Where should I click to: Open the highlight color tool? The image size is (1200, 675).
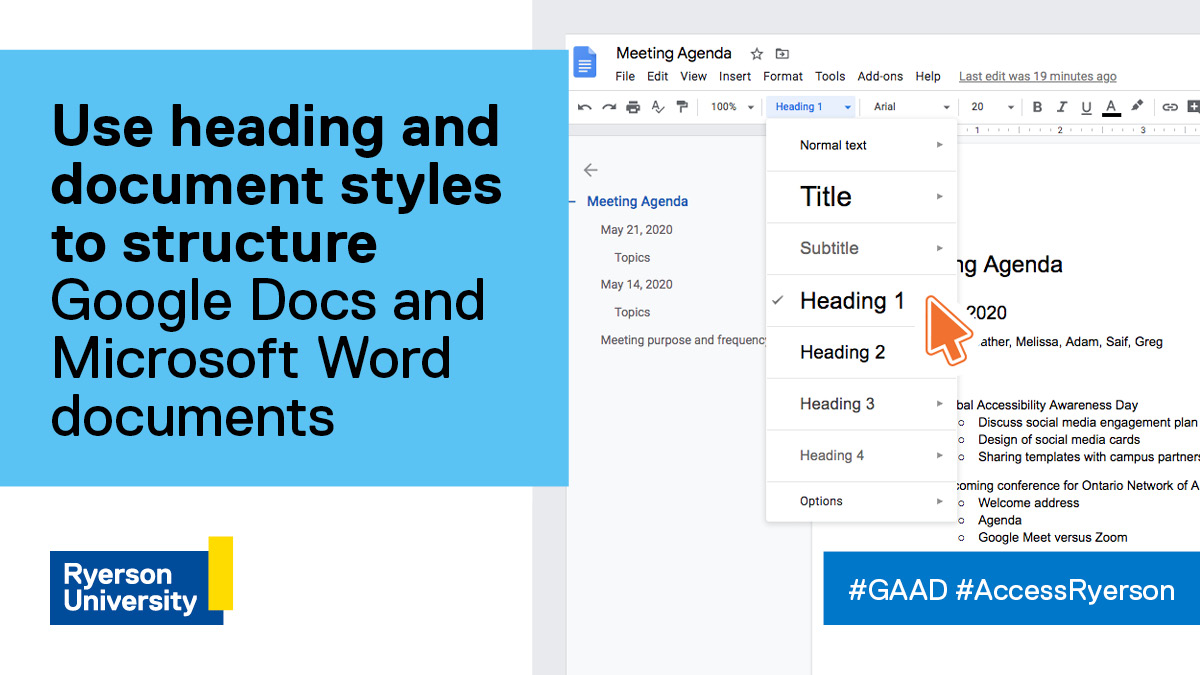pyautogui.click(x=1137, y=106)
